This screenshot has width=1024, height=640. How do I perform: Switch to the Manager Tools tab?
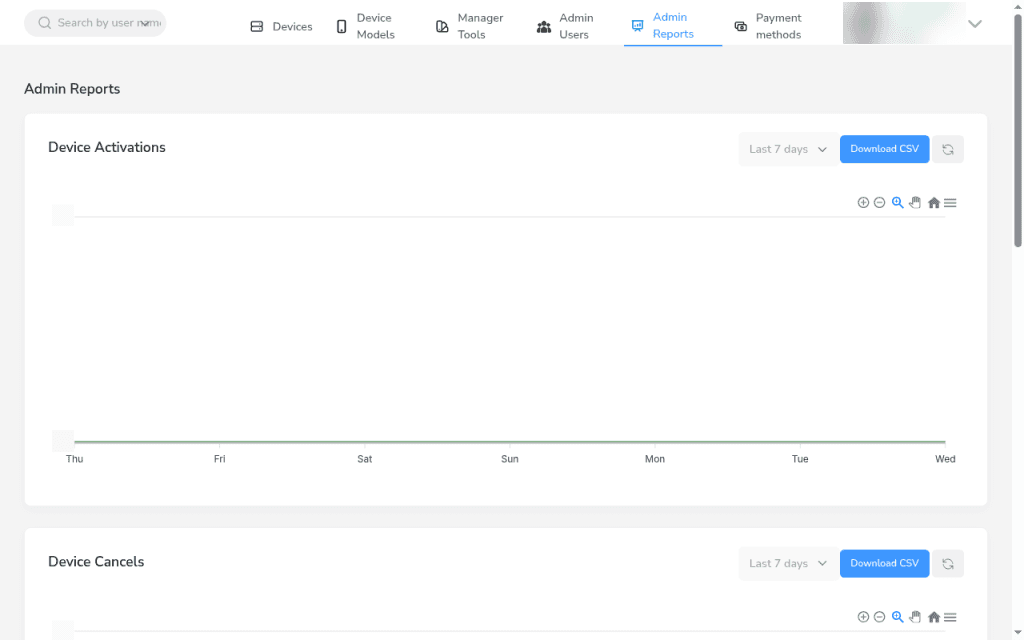click(x=470, y=26)
